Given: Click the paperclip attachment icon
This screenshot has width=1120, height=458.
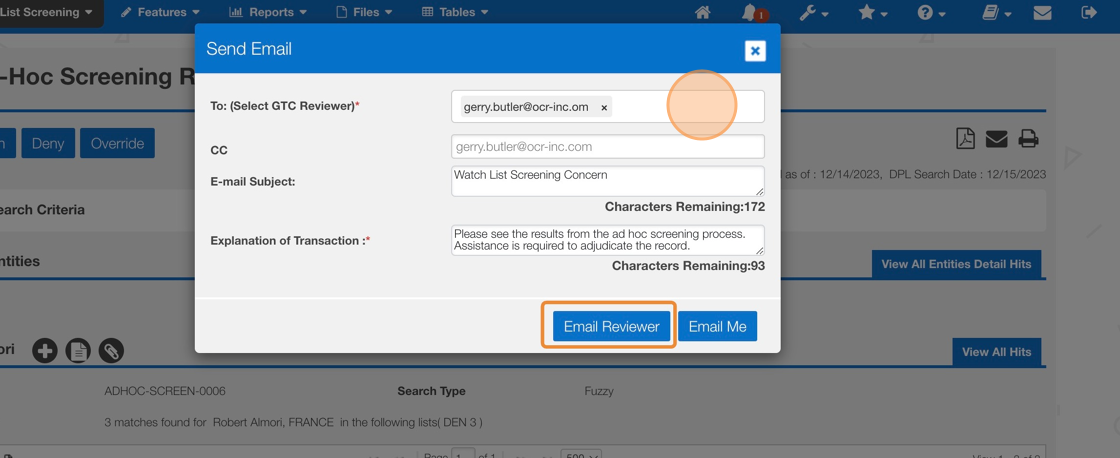Looking at the screenshot, I should (x=111, y=350).
